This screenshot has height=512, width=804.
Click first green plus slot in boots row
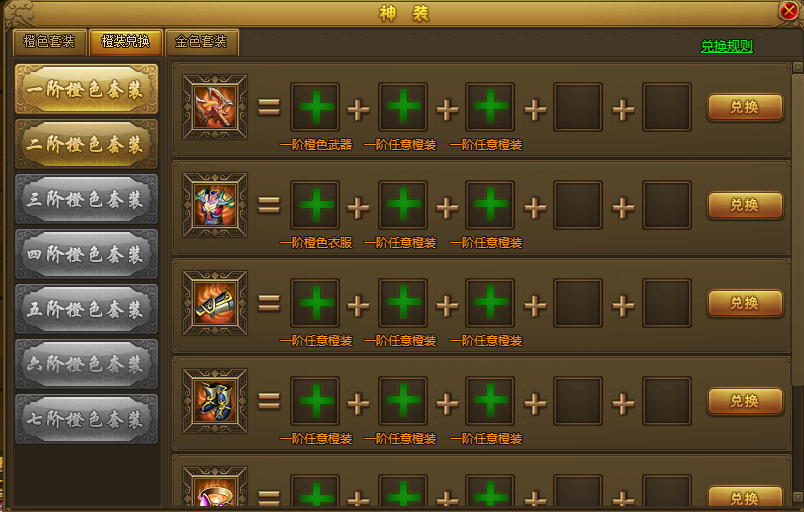coord(315,401)
